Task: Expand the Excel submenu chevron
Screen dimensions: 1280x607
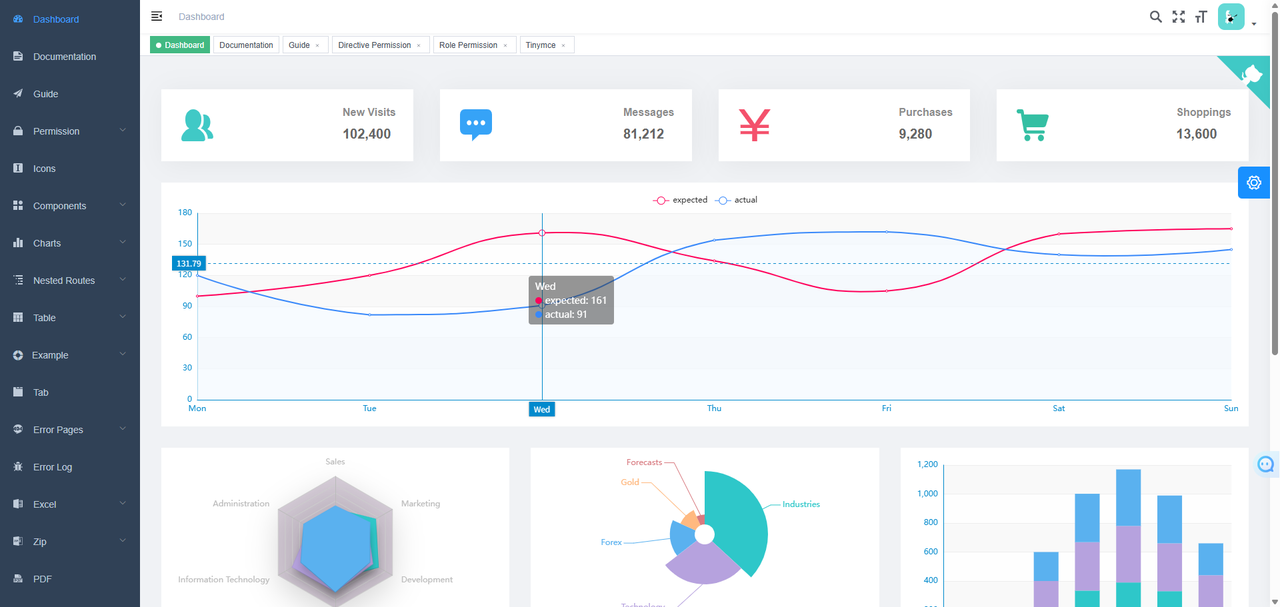Action: point(122,503)
